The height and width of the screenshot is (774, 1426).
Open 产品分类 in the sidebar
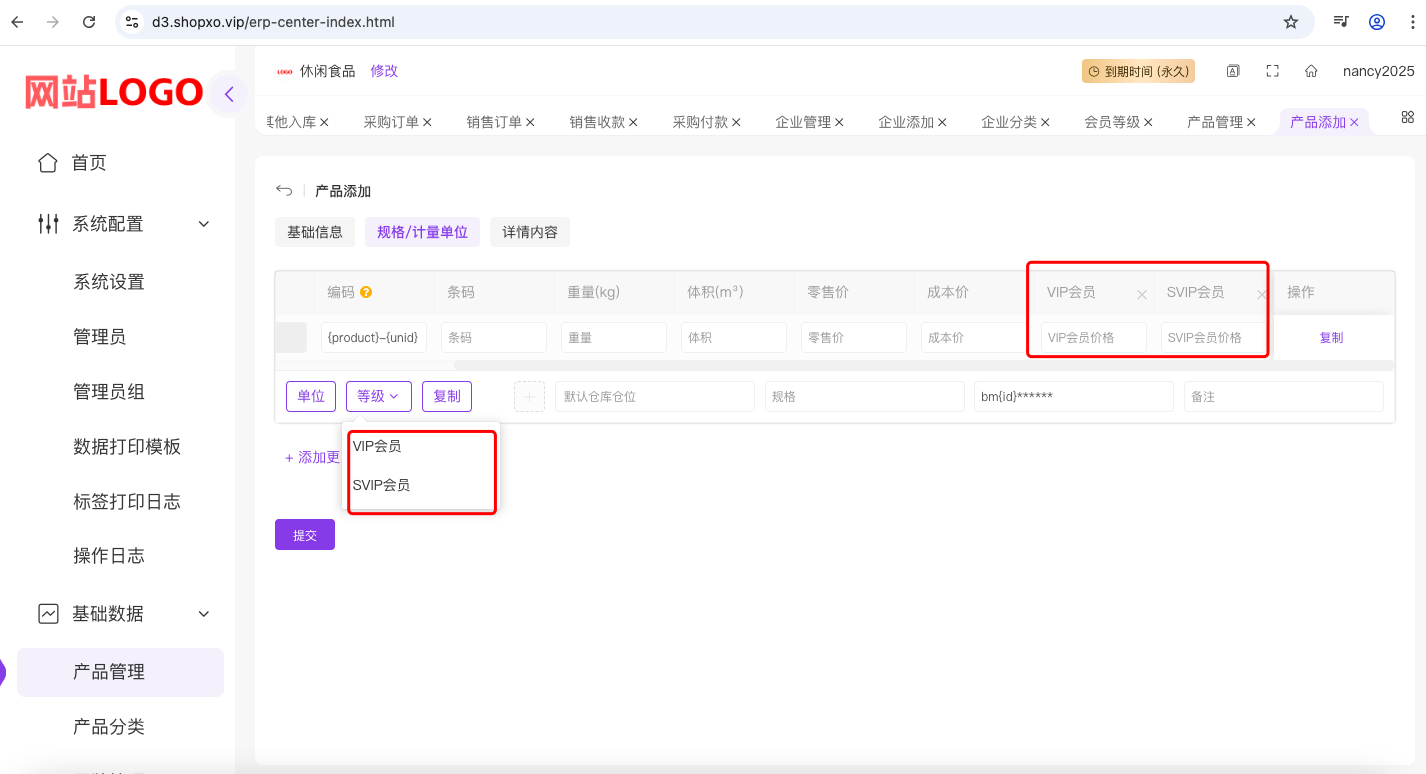(109, 727)
